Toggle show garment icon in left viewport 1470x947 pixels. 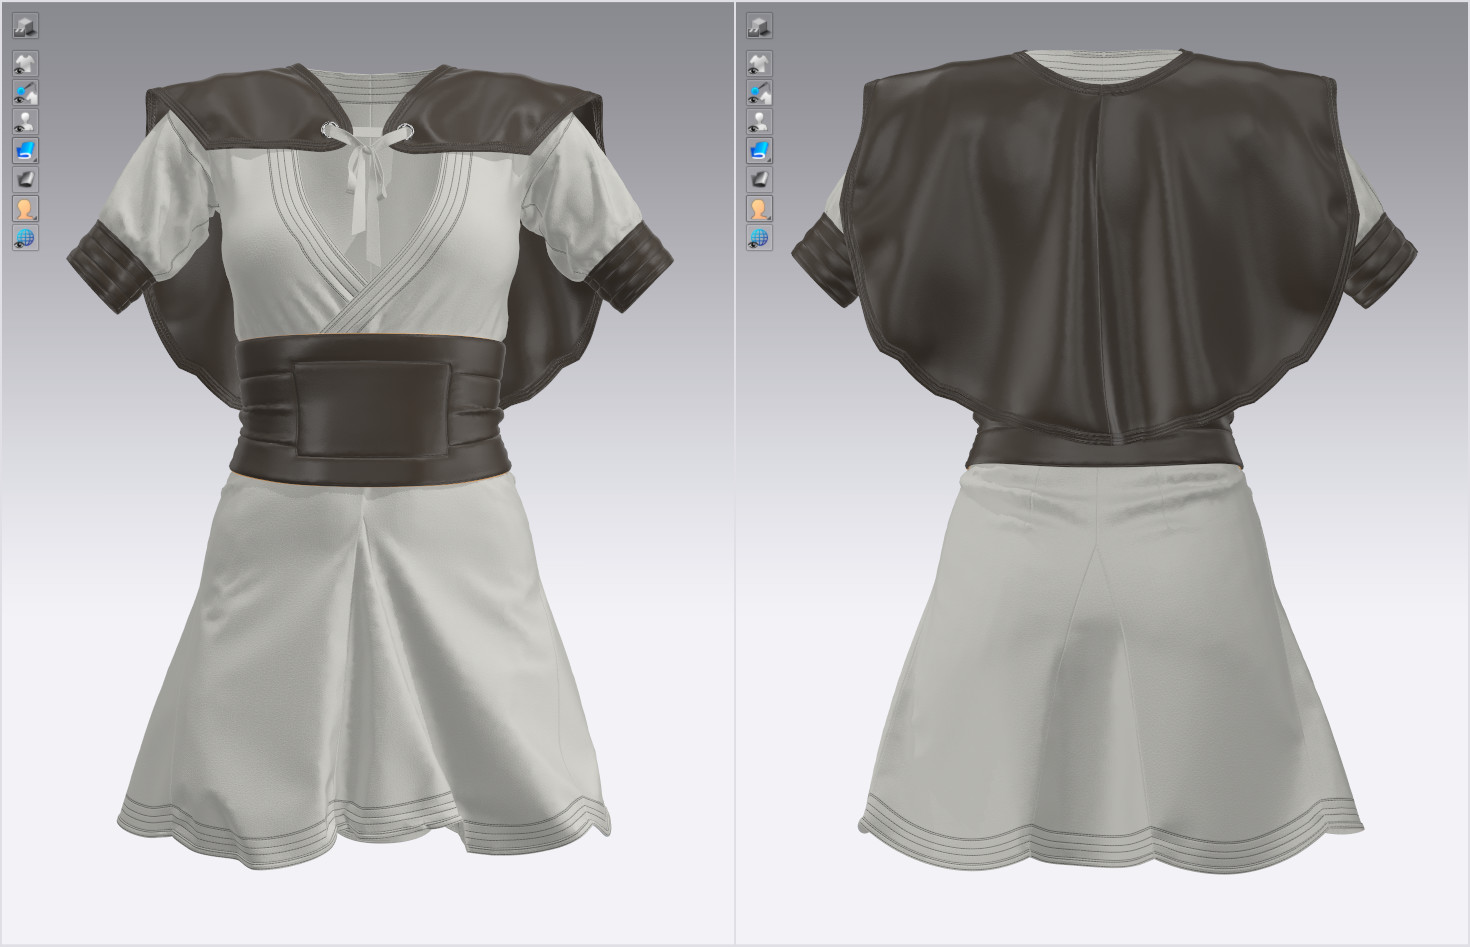pos(26,64)
